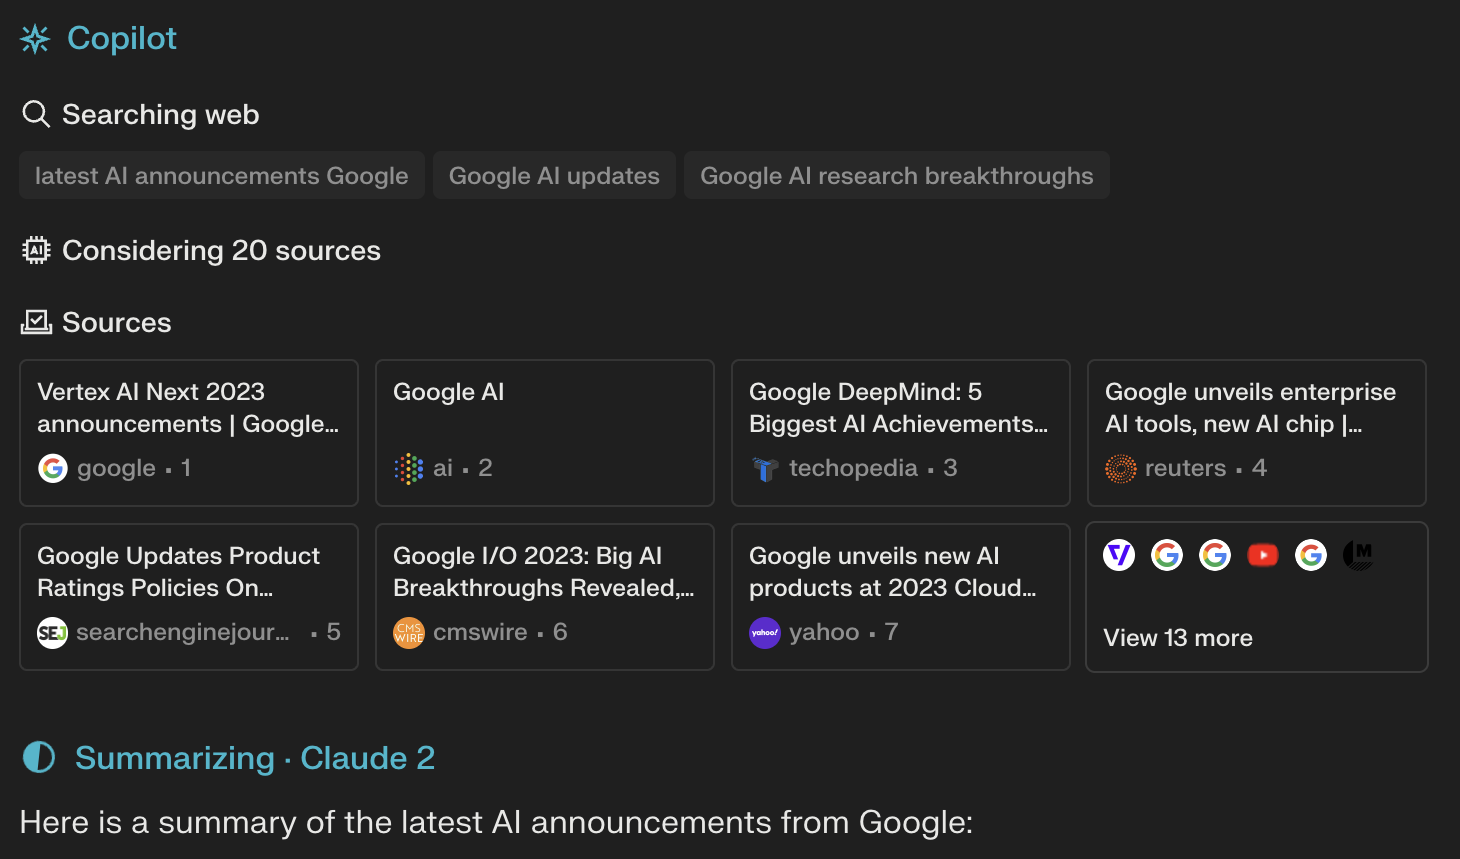Open the Google DeepMind 5 Biggest AI Achievements source
Viewport: 1460px width, 859px height.
tap(901, 433)
